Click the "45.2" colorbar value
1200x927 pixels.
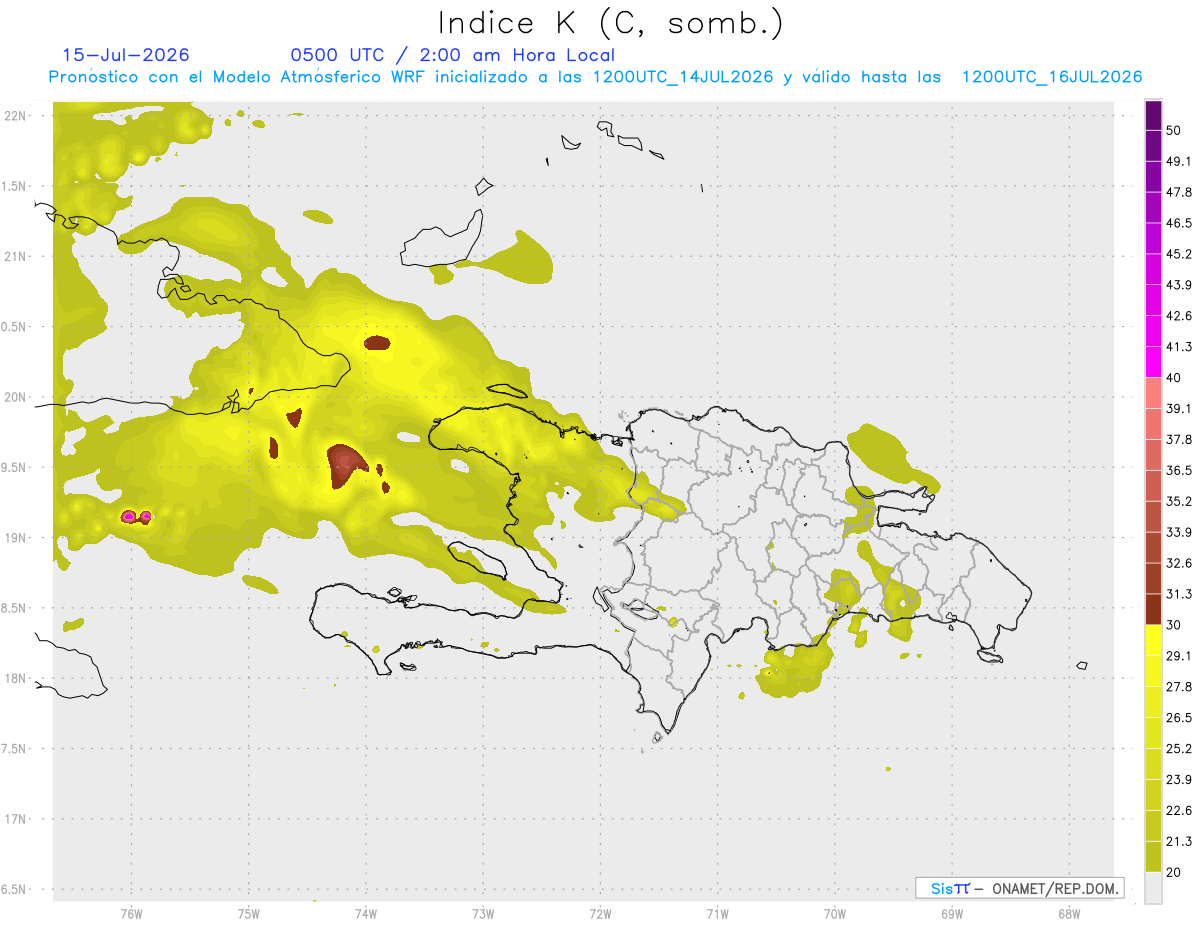point(1179,254)
